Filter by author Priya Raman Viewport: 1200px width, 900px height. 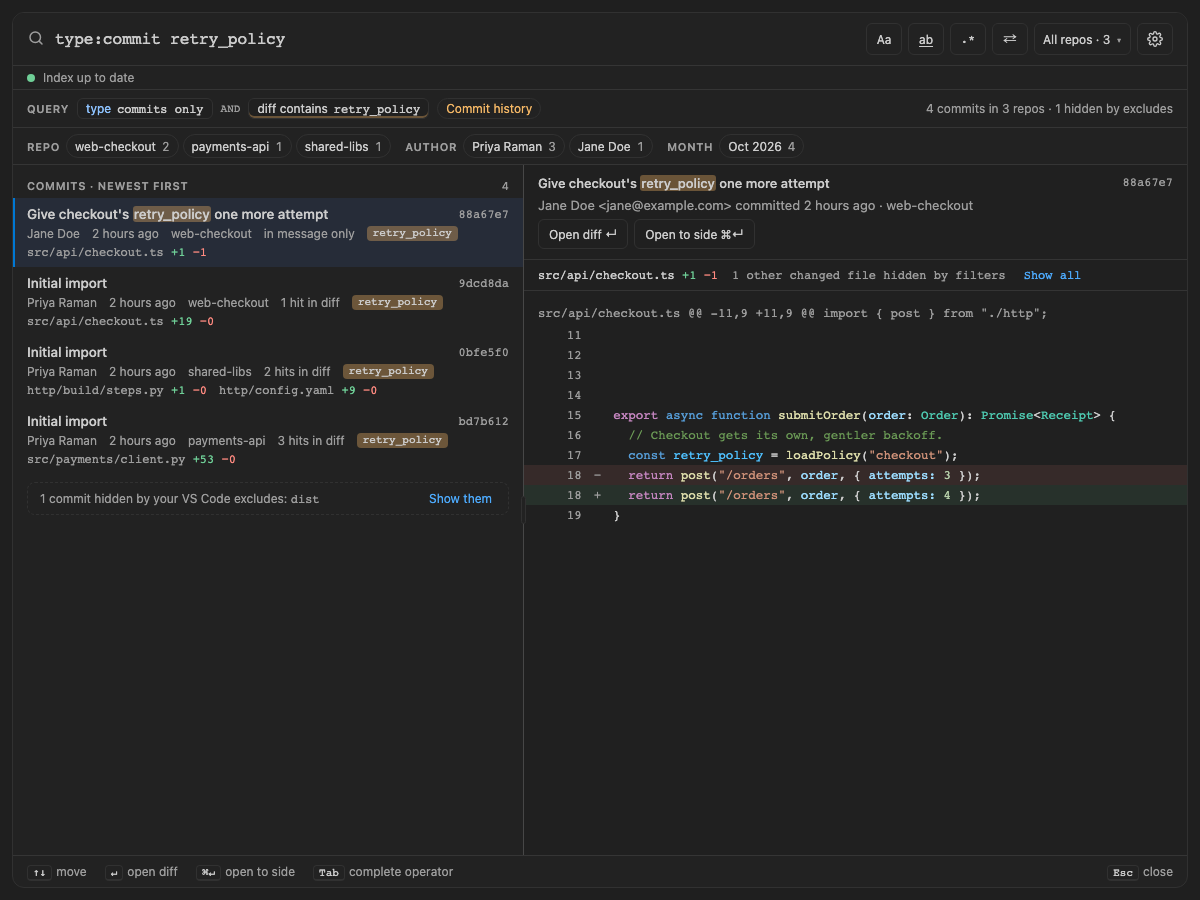[515, 147]
